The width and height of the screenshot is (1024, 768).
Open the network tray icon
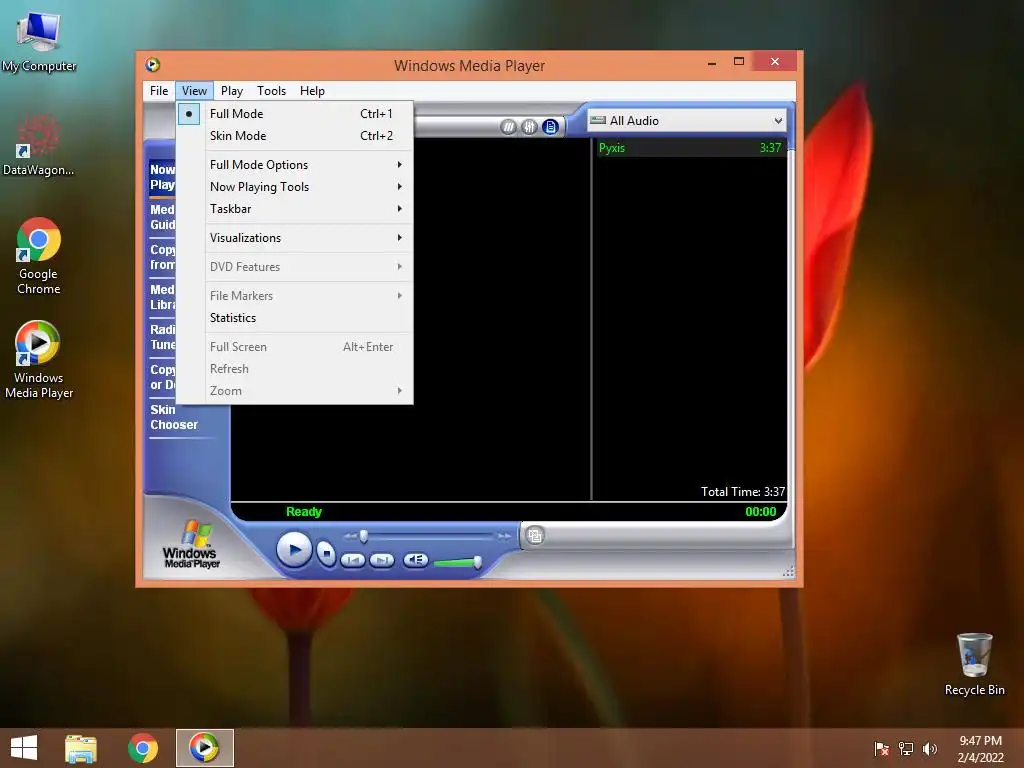pos(906,749)
